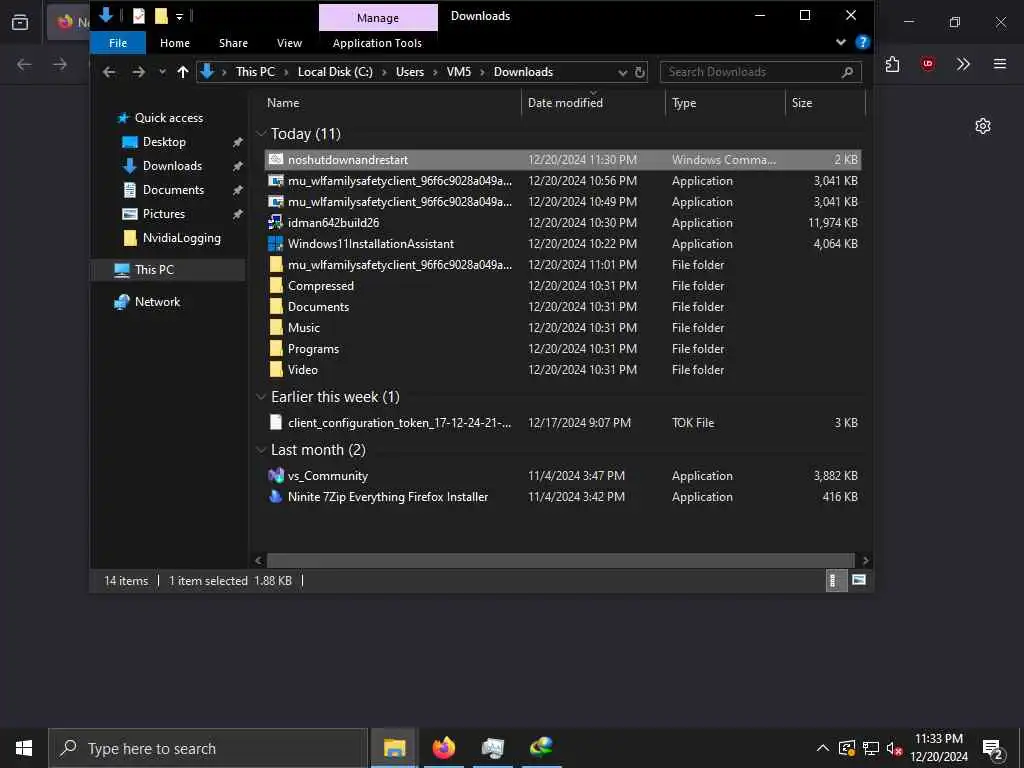
Task: Select the Compressed folder icon
Action: pyautogui.click(x=276, y=285)
